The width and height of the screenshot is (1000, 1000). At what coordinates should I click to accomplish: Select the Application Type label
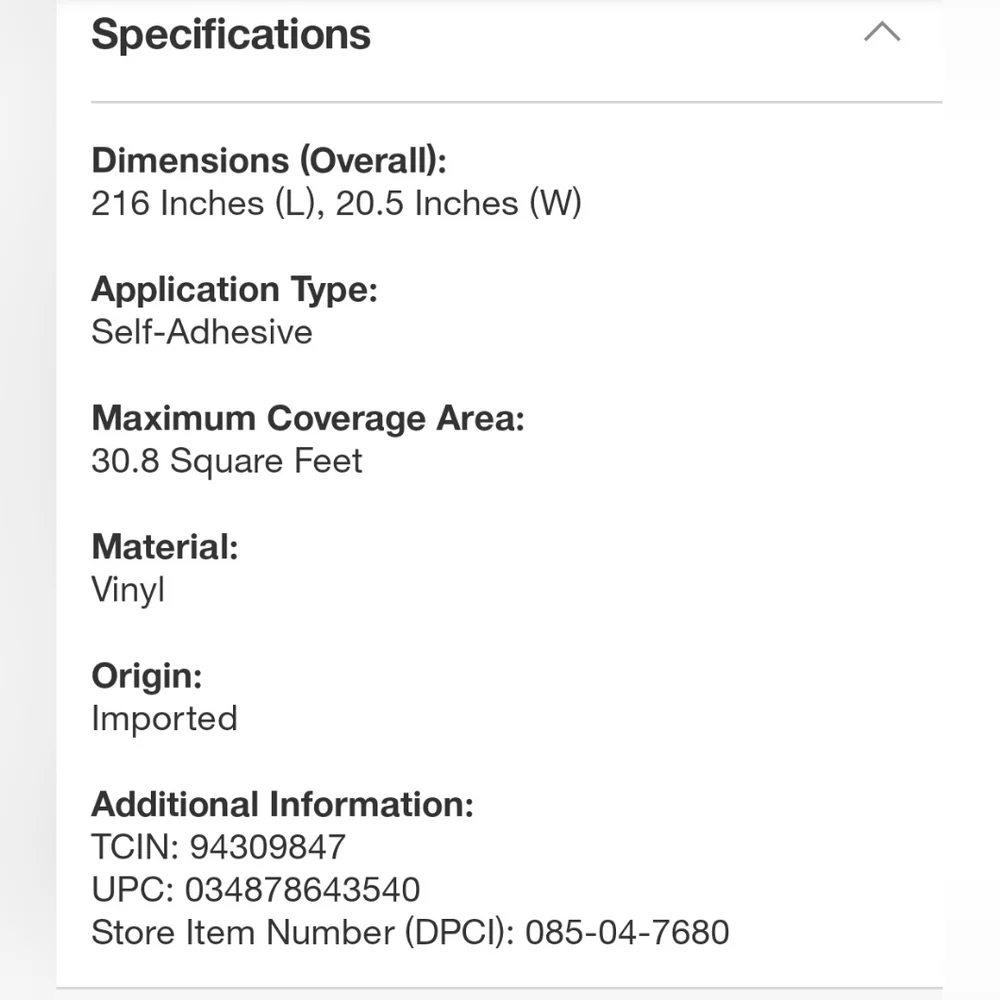(234, 290)
